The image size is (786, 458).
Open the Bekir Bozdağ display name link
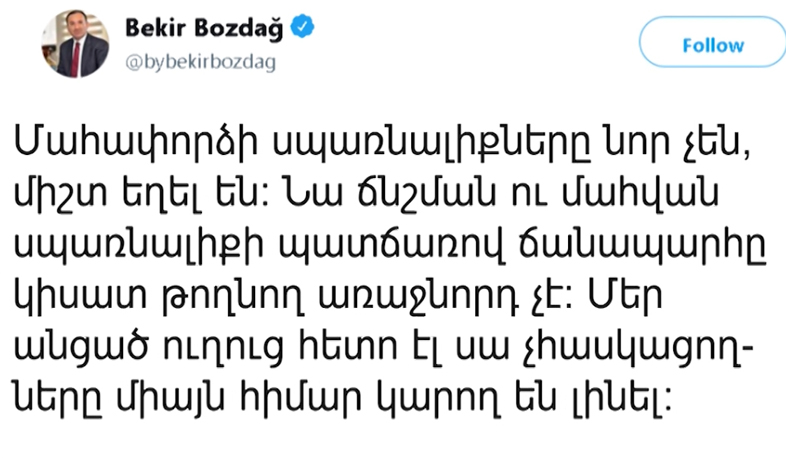click(206, 30)
